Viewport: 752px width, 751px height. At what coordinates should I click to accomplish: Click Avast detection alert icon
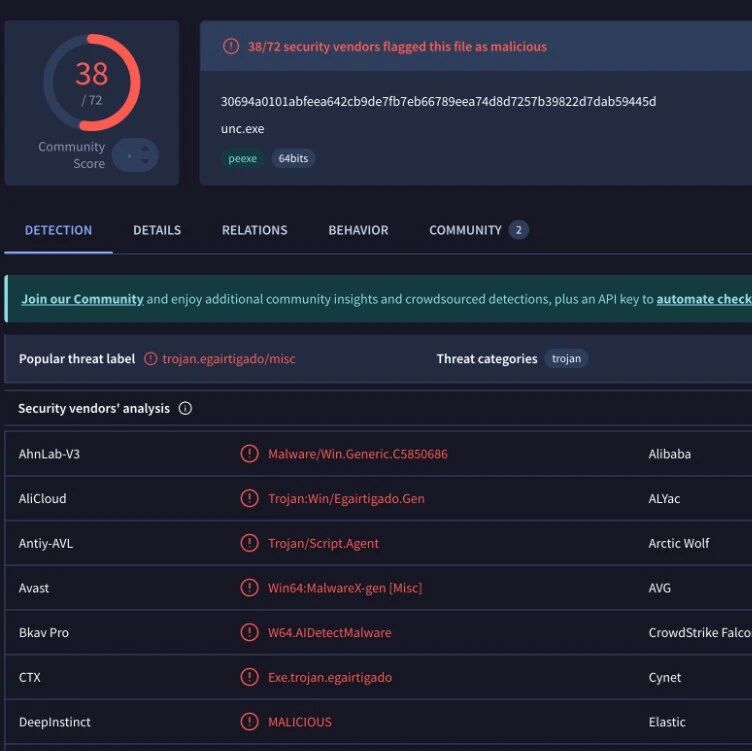click(249, 587)
